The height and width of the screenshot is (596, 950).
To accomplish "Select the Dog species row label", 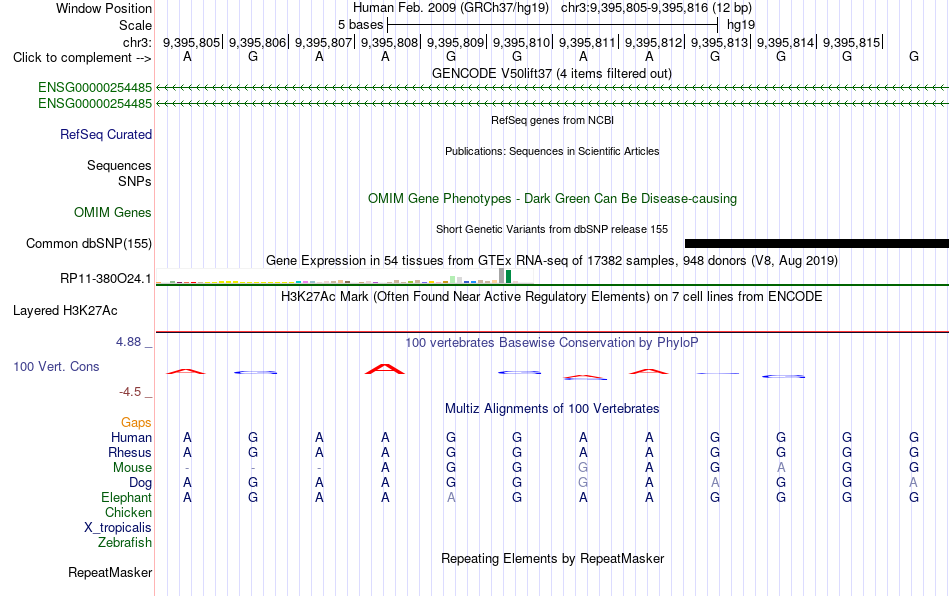I will [141, 483].
